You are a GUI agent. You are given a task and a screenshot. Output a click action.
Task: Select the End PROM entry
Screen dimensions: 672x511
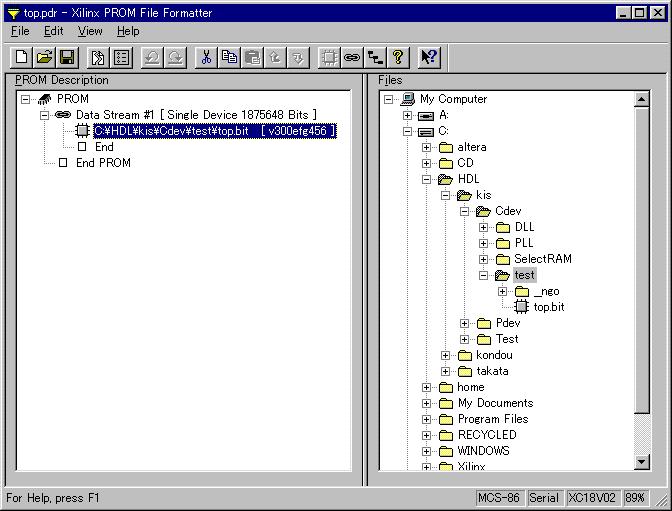click(x=103, y=163)
